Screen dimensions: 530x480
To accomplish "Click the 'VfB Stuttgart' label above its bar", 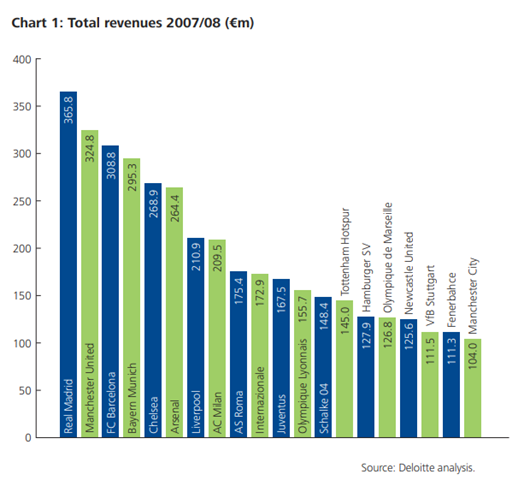I will click(x=430, y=296).
